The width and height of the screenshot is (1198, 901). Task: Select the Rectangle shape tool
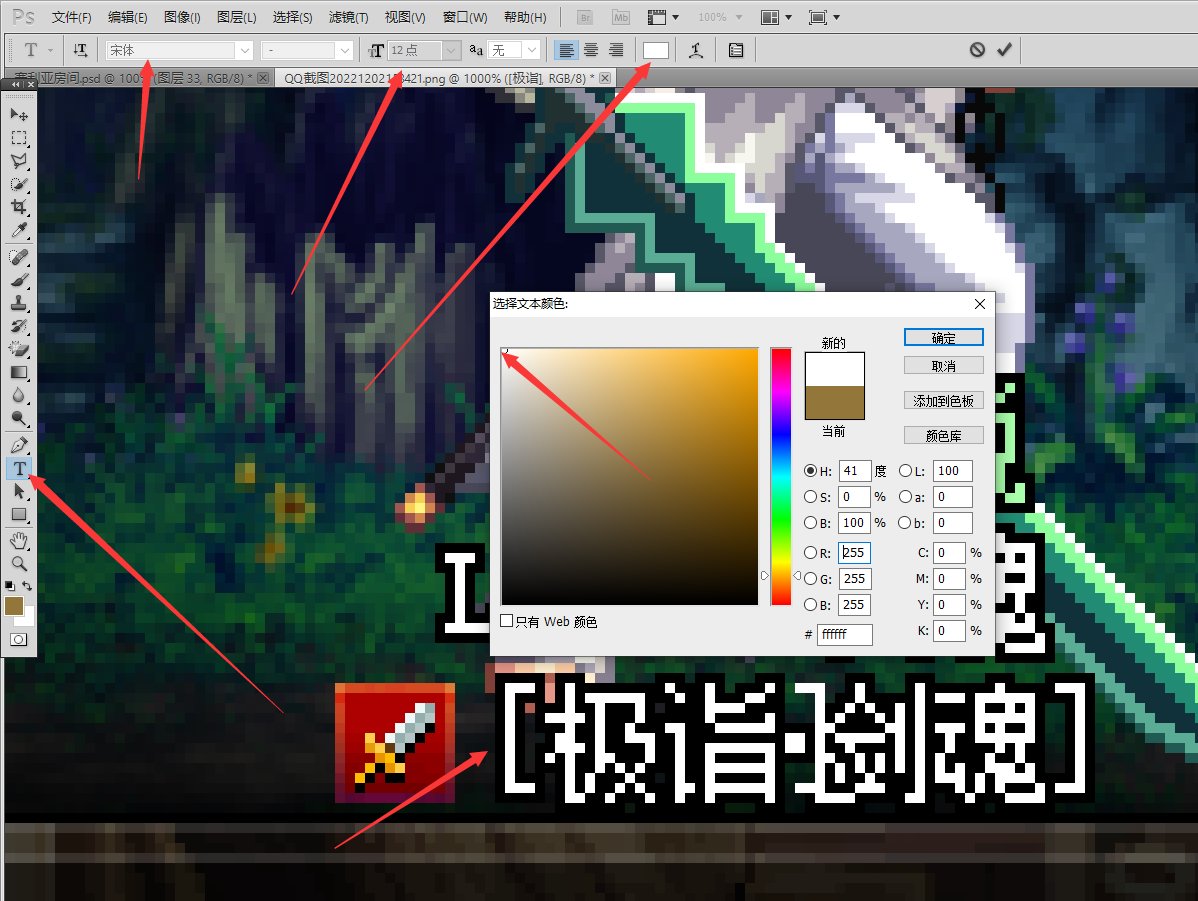19,514
